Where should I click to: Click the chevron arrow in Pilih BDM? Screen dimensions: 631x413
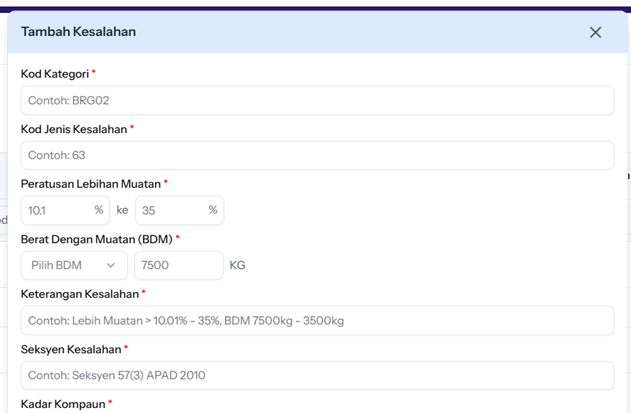tap(111, 265)
